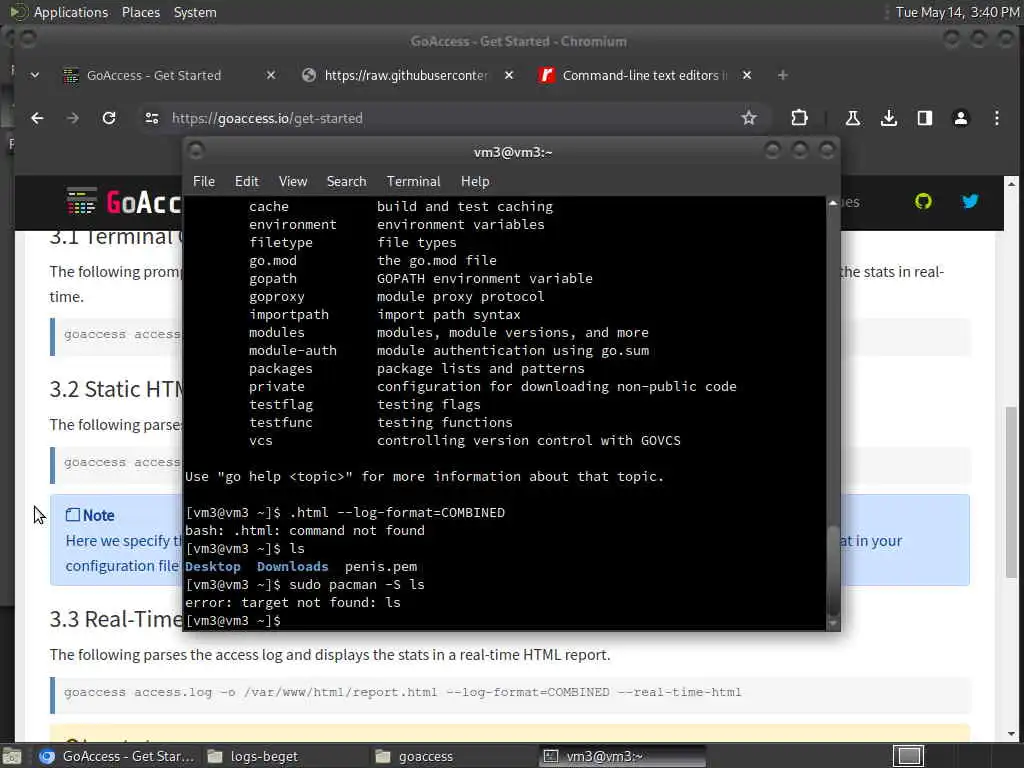
Task: Click the 'Note' heading in blue box
Action: pos(98,515)
